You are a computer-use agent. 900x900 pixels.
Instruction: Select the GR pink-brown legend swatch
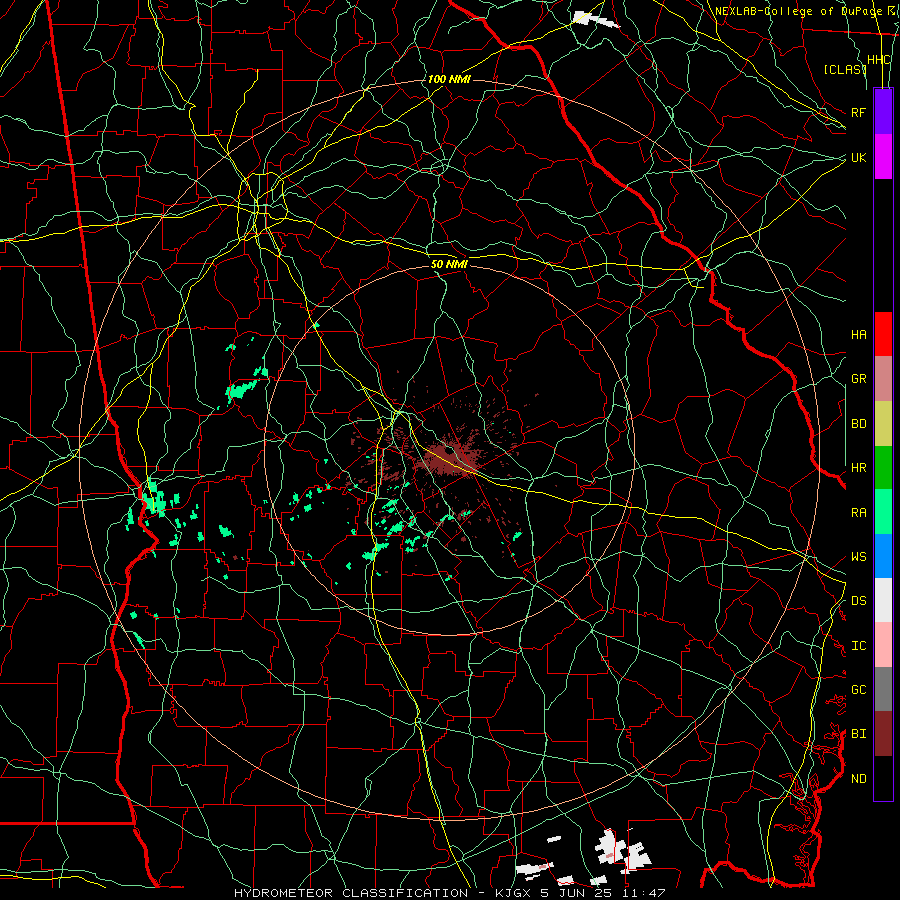883,378
